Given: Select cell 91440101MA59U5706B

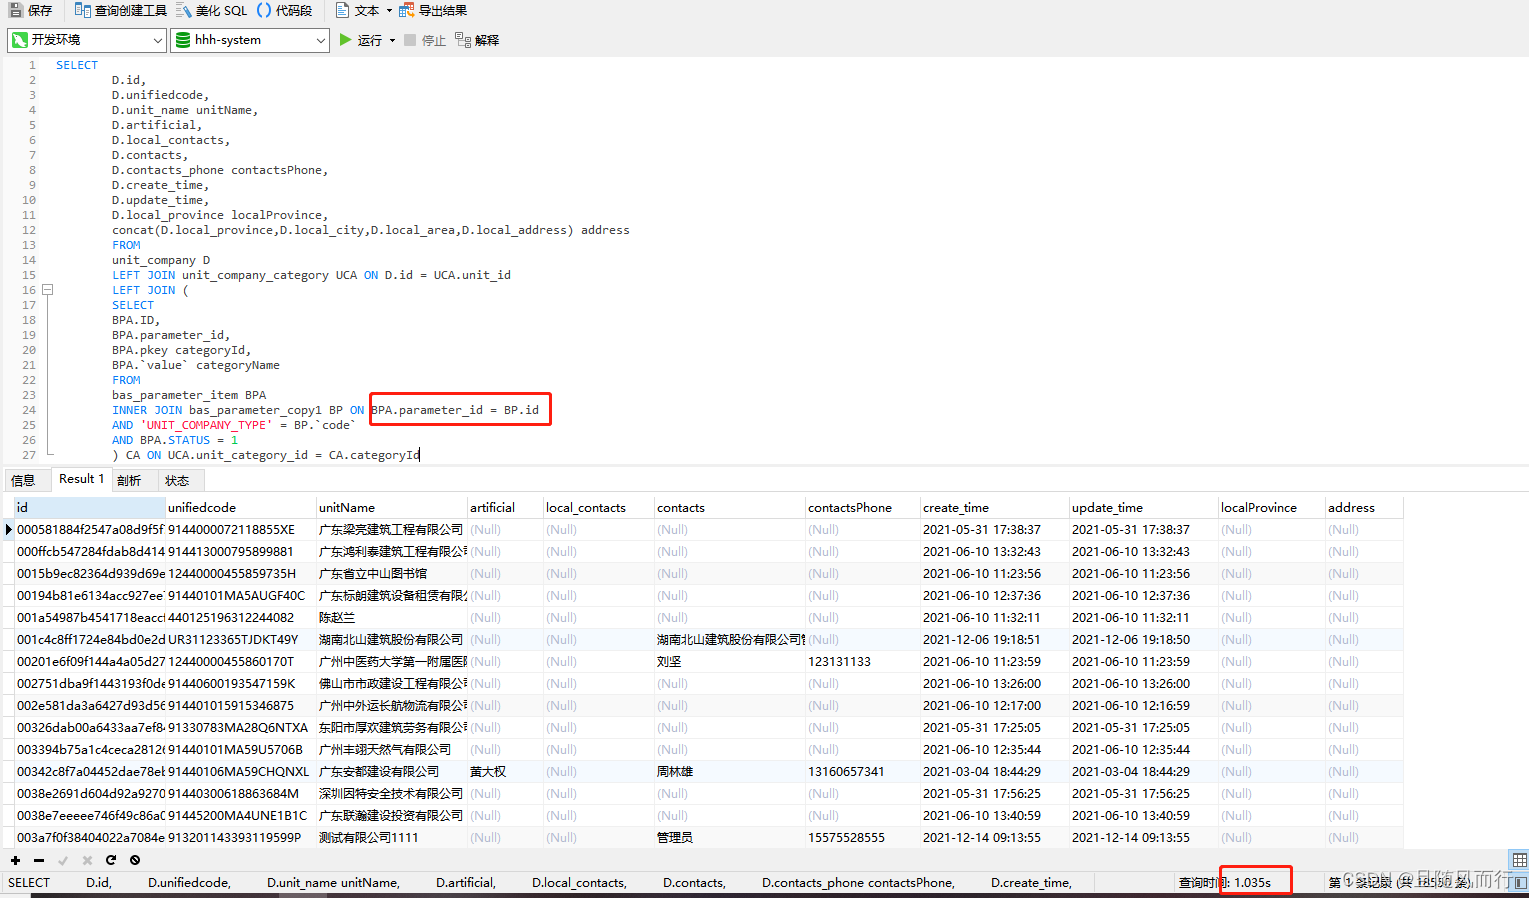Looking at the screenshot, I should click(240, 749).
